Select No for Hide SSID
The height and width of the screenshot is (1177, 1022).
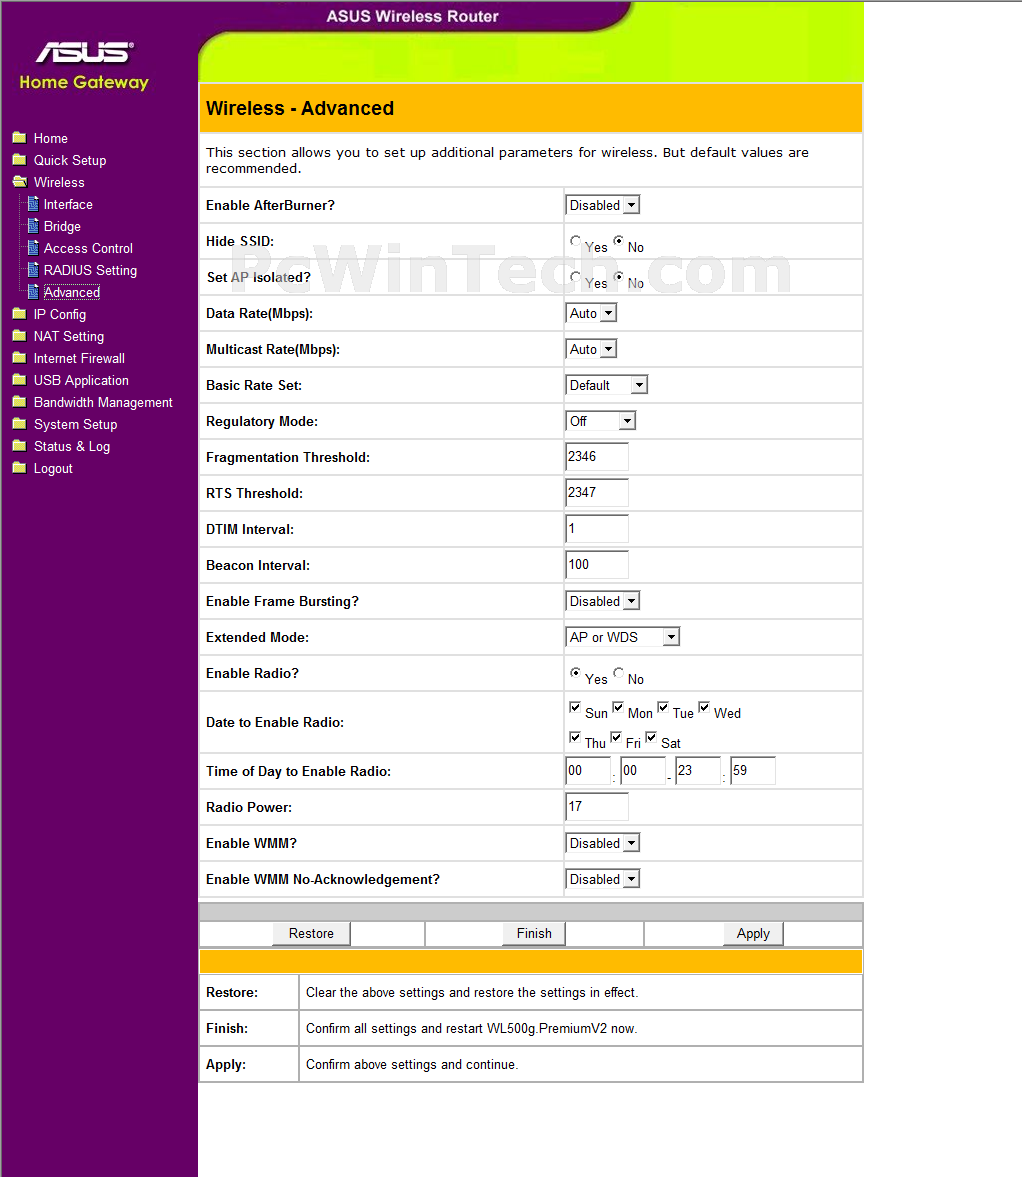pos(618,241)
